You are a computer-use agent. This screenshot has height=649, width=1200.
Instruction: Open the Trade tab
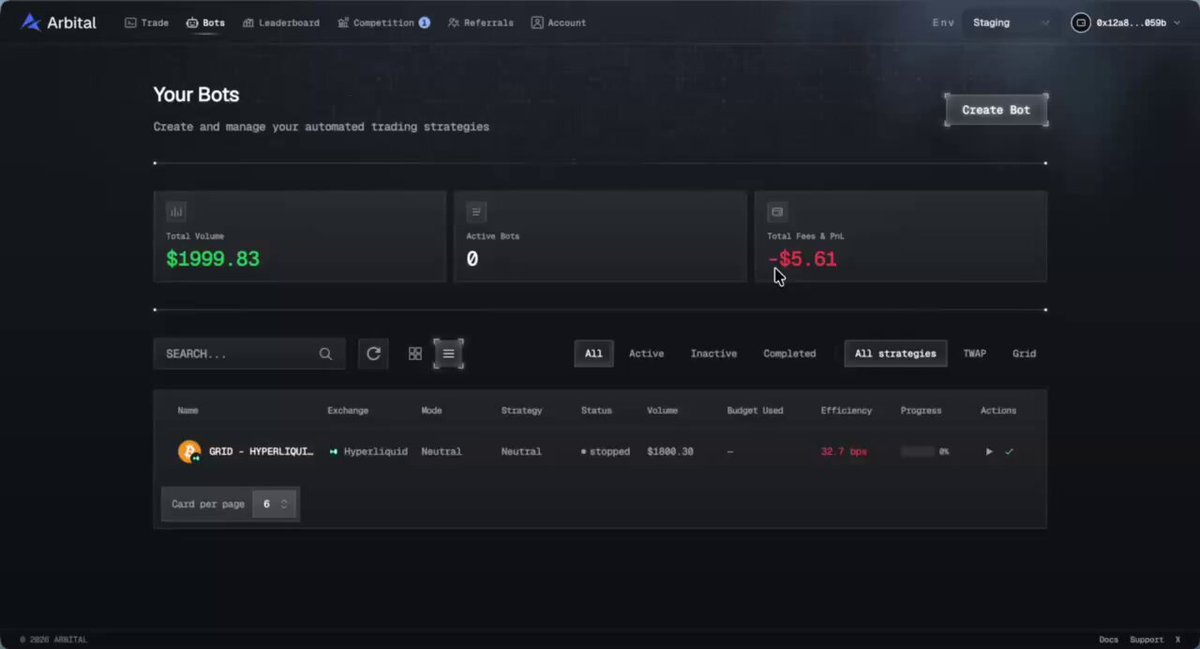tap(146, 22)
